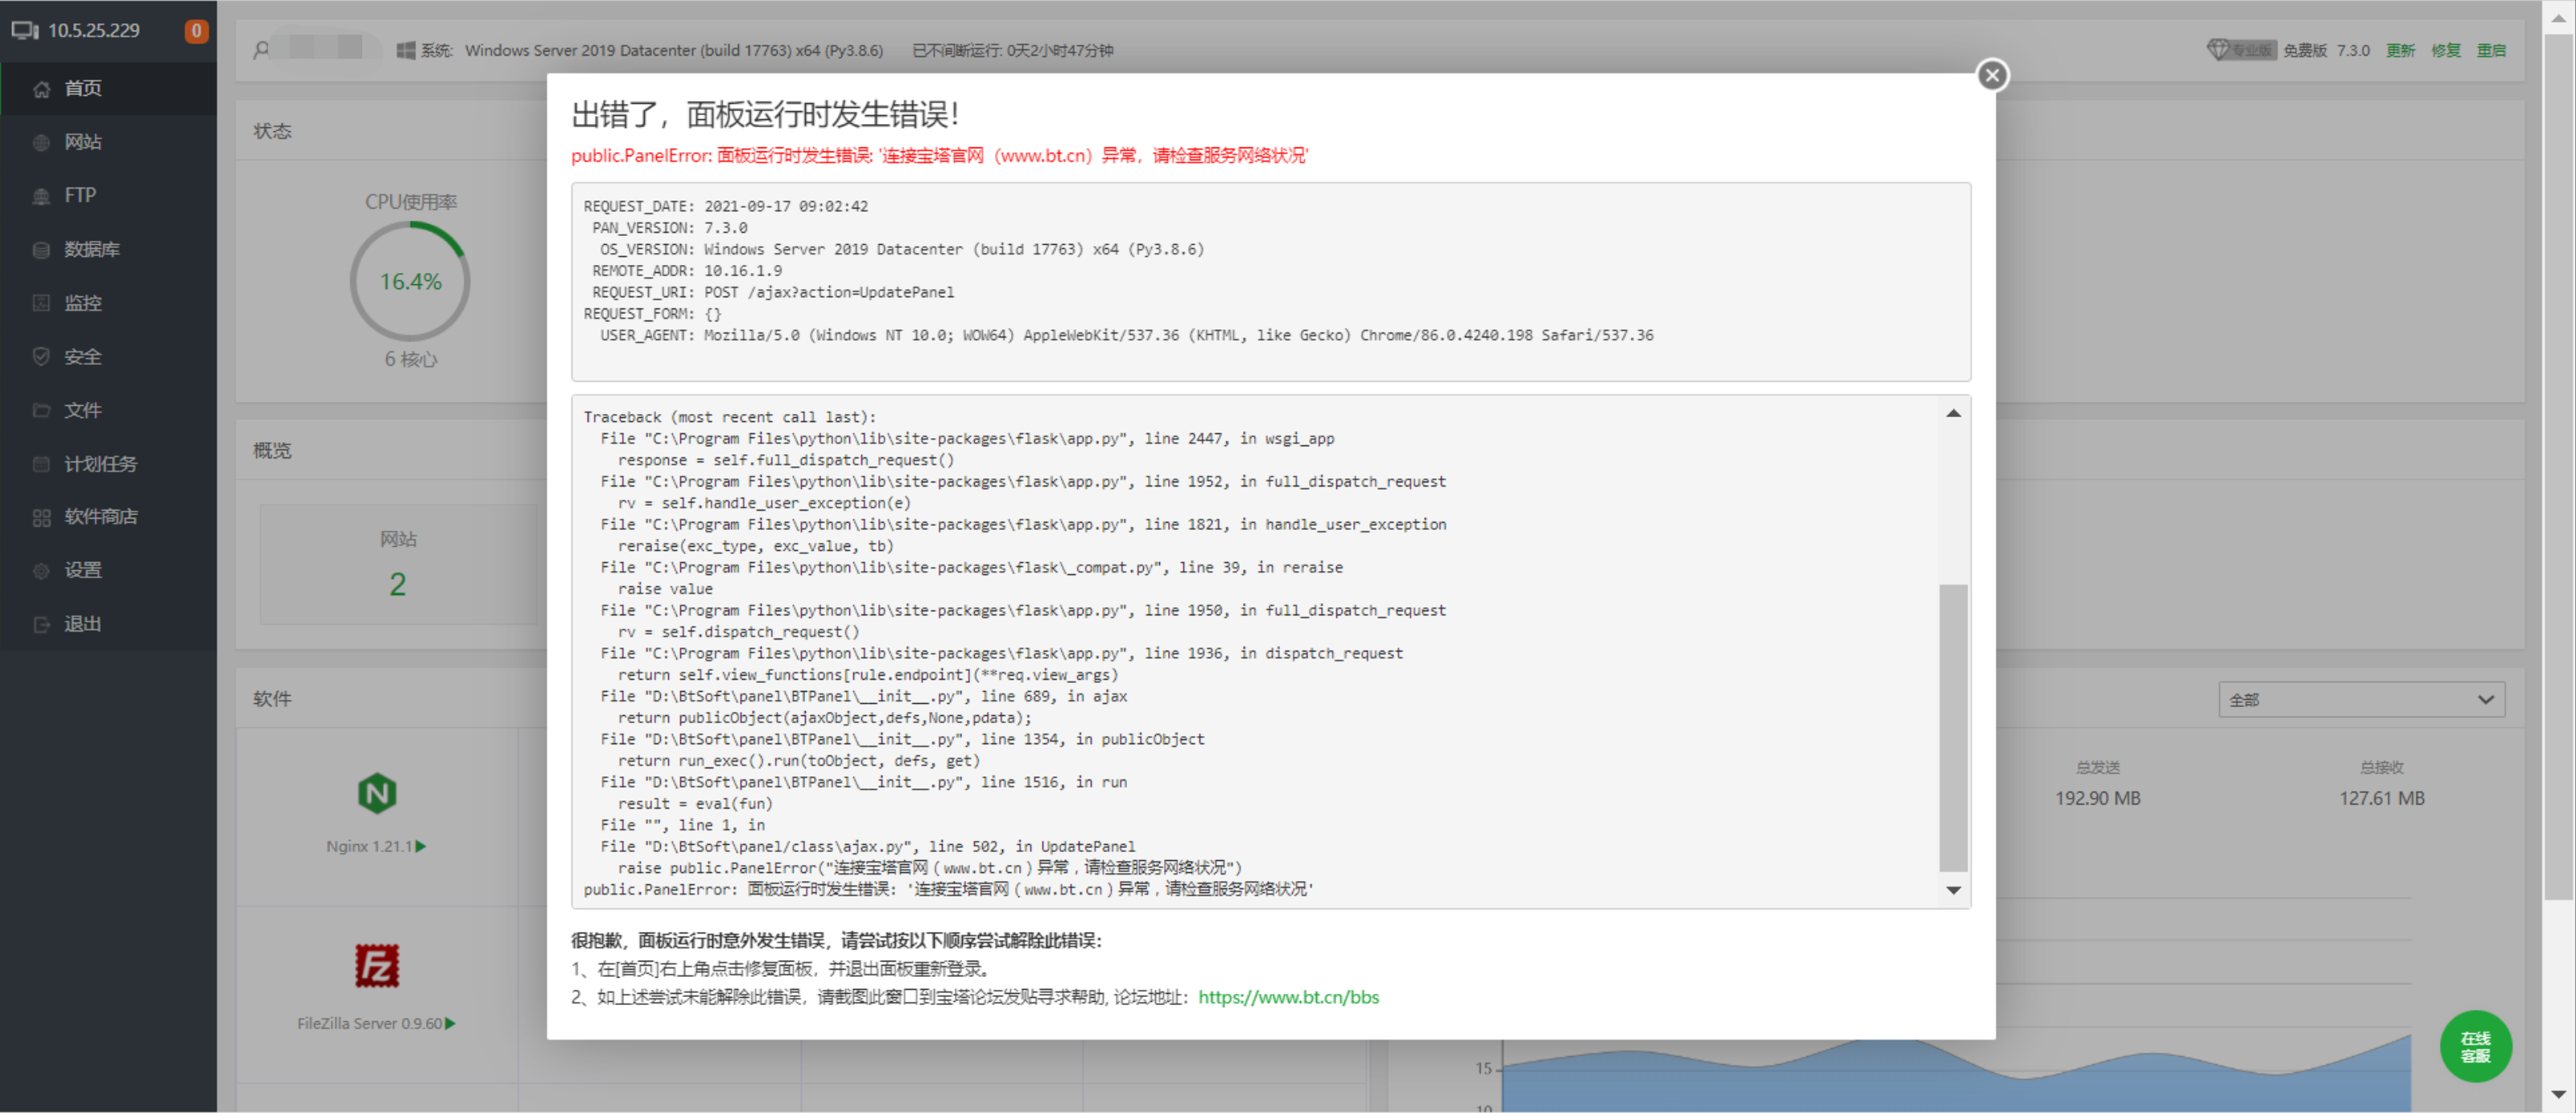Screen dimensions: 2576x1113
Task: Click the grid icon beside 软件商店
Action: click(x=41, y=517)
